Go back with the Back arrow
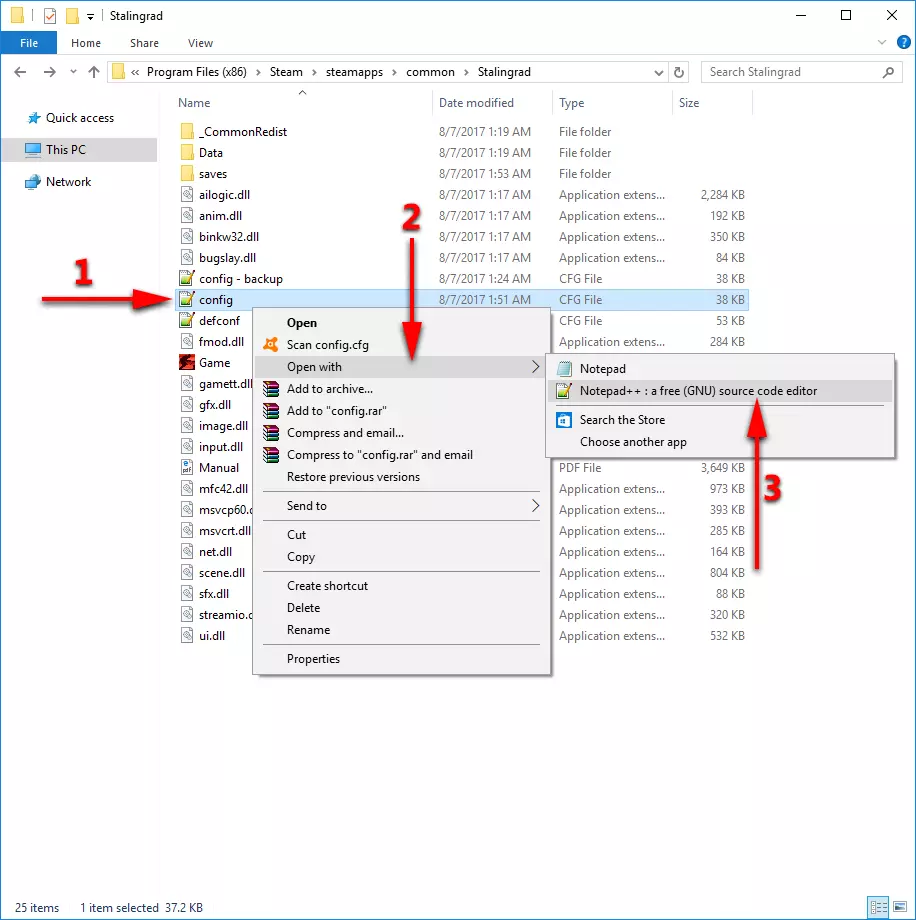Screen dimensions: 916x920 tap(20, 72)
